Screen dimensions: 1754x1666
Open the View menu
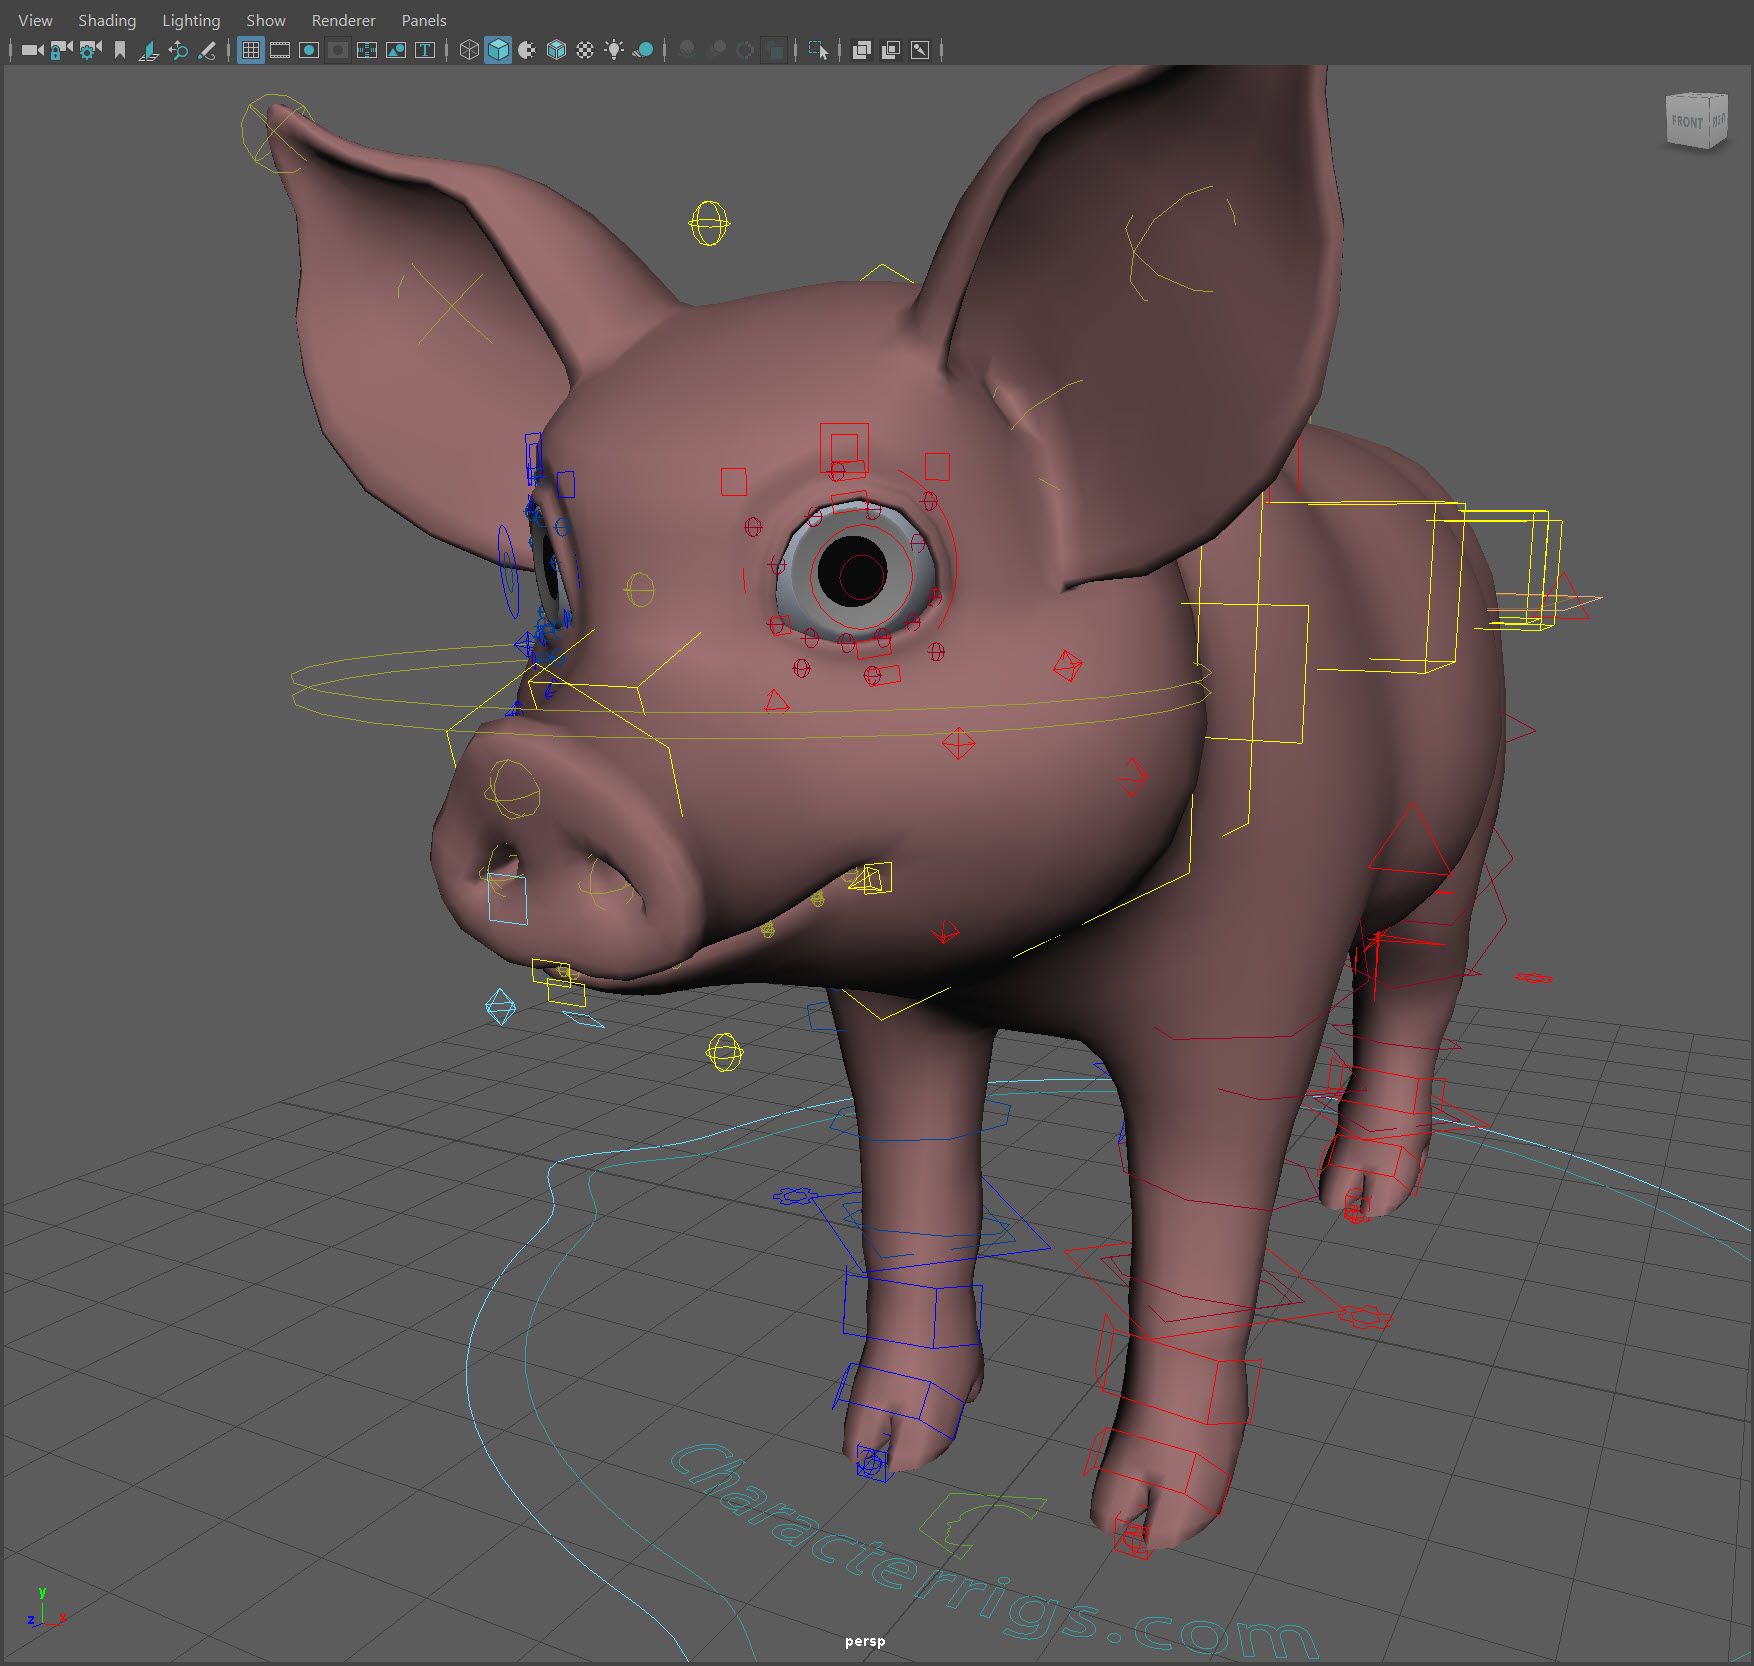click(x=35, y=20)
